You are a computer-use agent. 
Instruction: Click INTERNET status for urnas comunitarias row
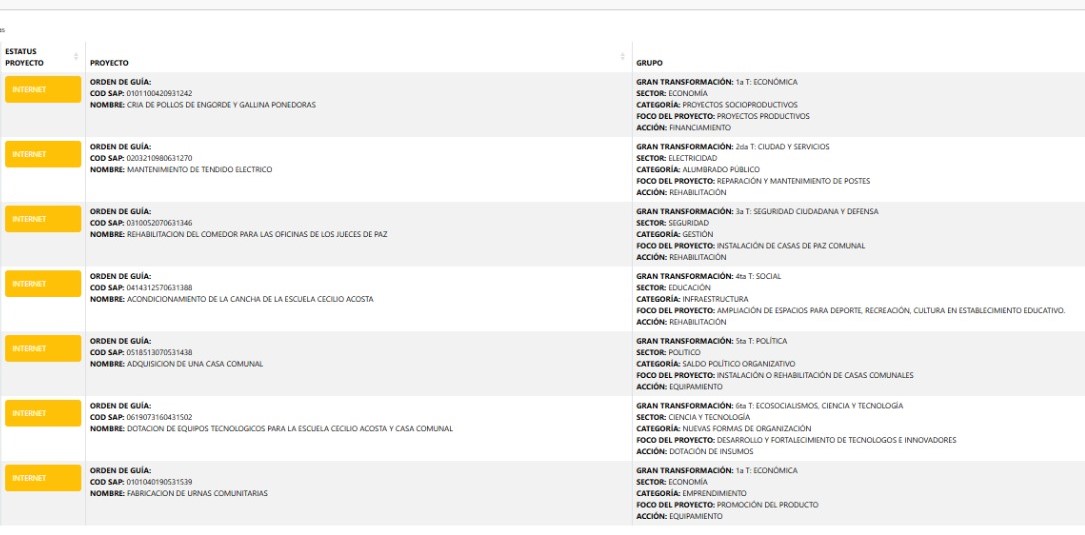pyautogui.click(x=43, y=478)
